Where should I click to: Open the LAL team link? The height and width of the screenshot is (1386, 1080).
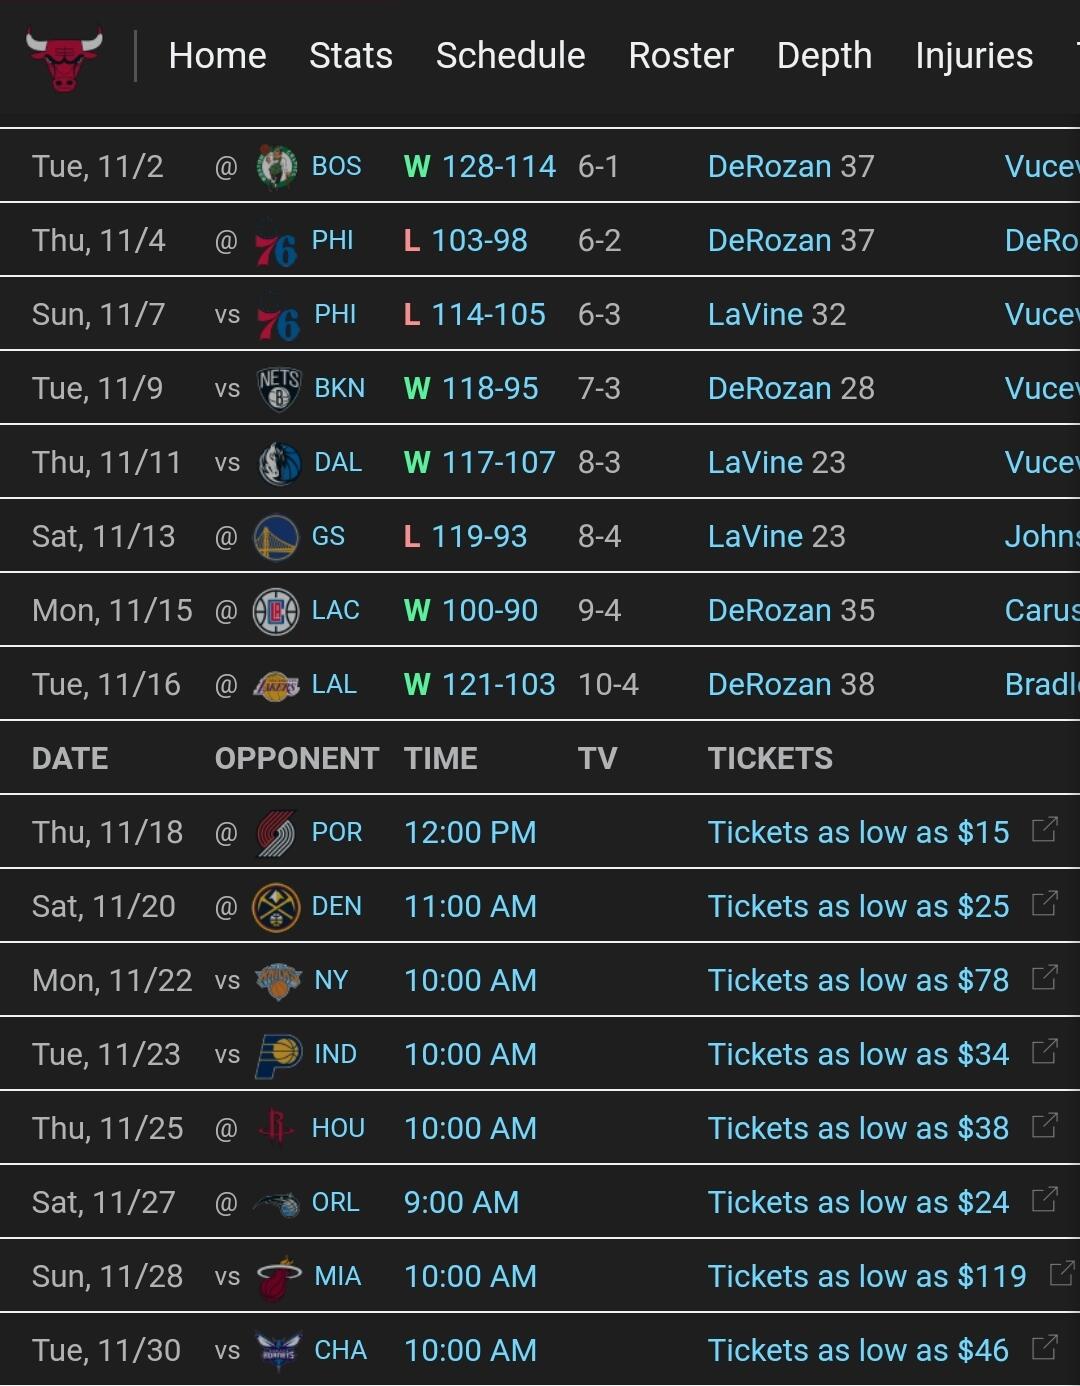pos(334,685)
